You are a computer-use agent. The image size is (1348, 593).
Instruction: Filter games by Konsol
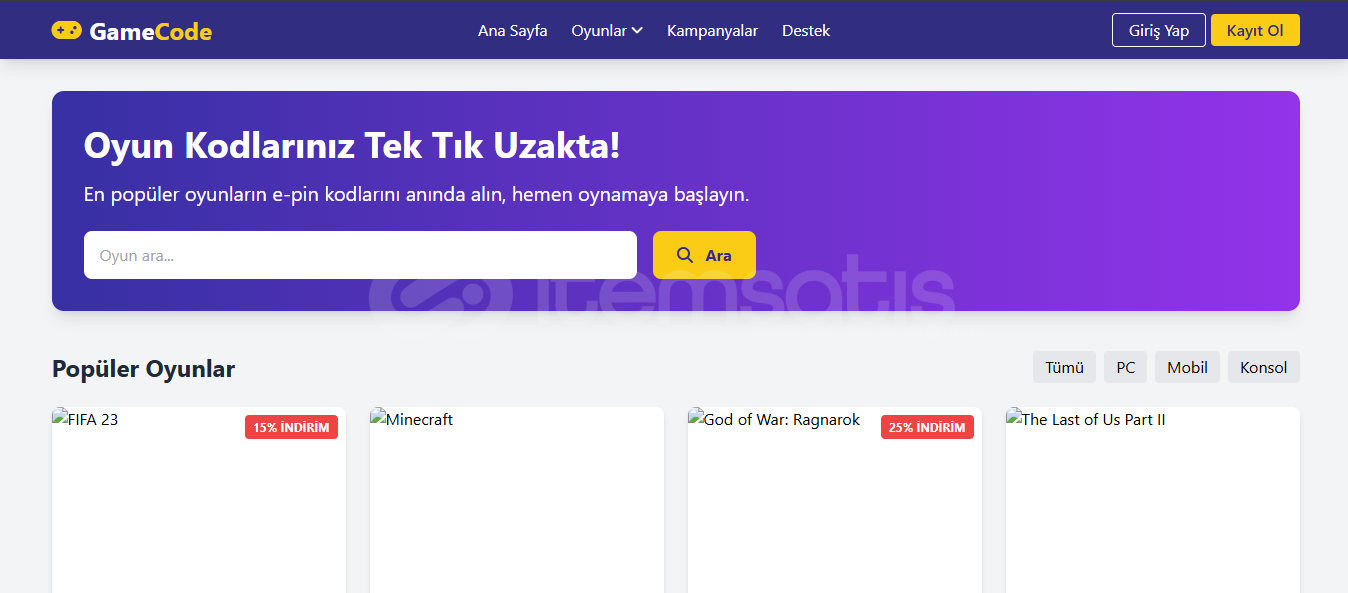point(1264,367)
